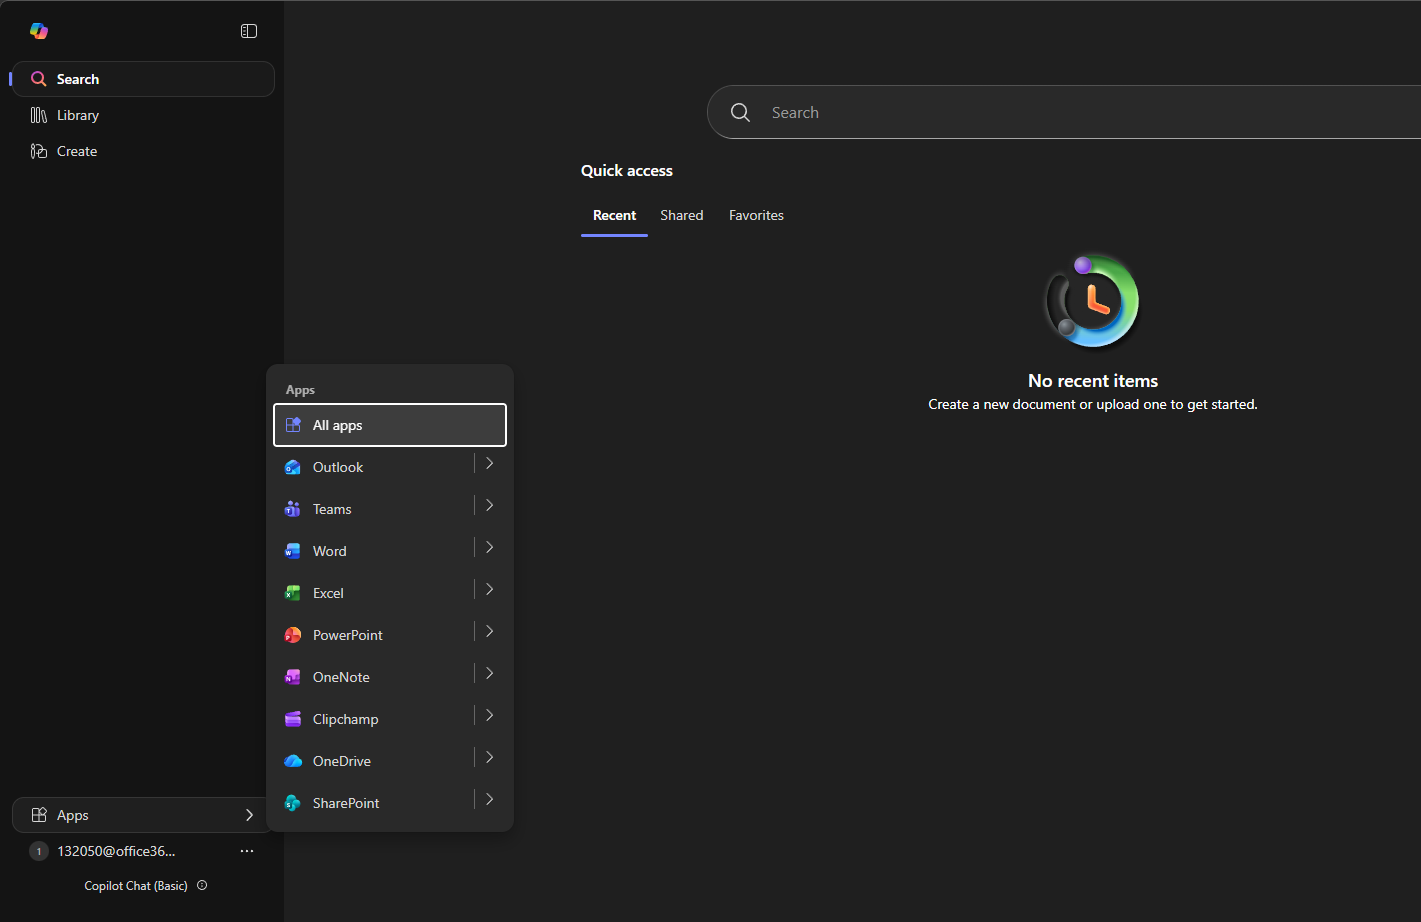Open the Clipchamp app icon
Viewport: 1421px width, 922px height.
[293, 719]
